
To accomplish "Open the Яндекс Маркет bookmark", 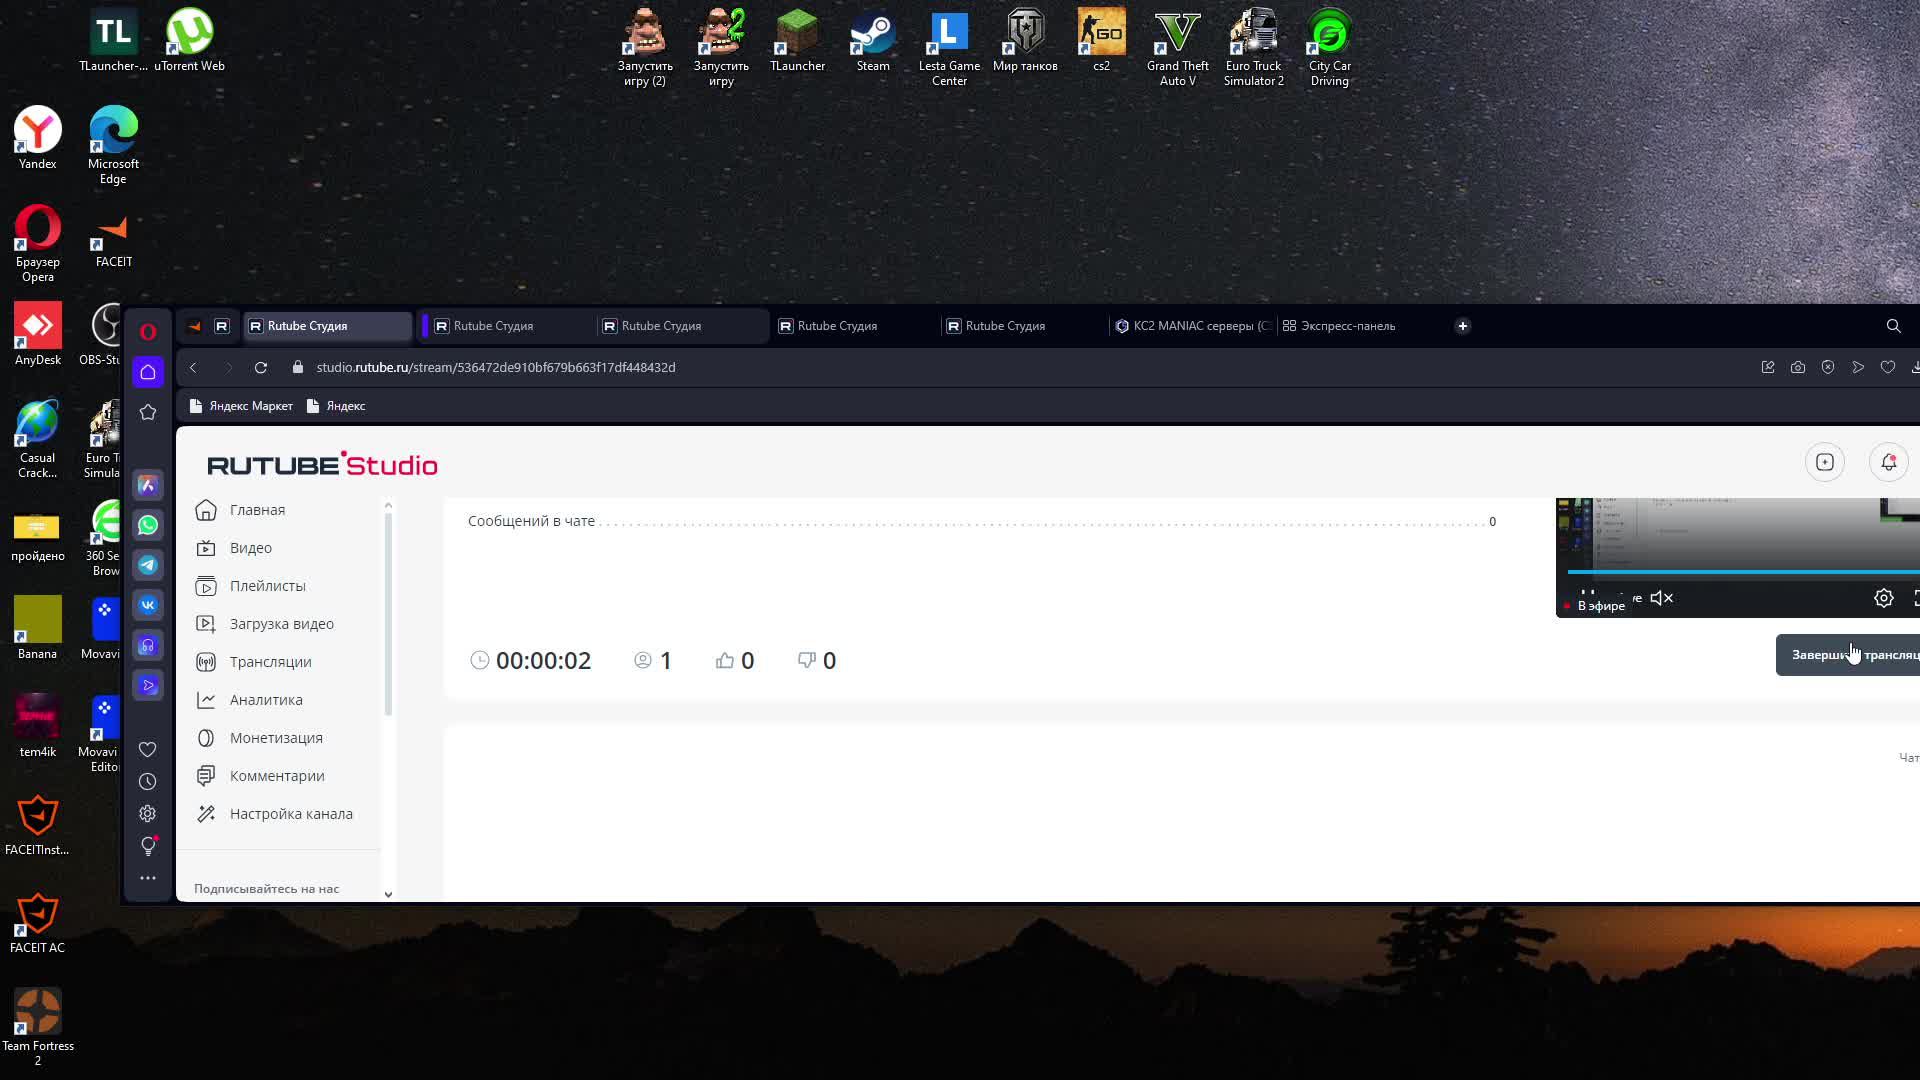I will point(241,406).
